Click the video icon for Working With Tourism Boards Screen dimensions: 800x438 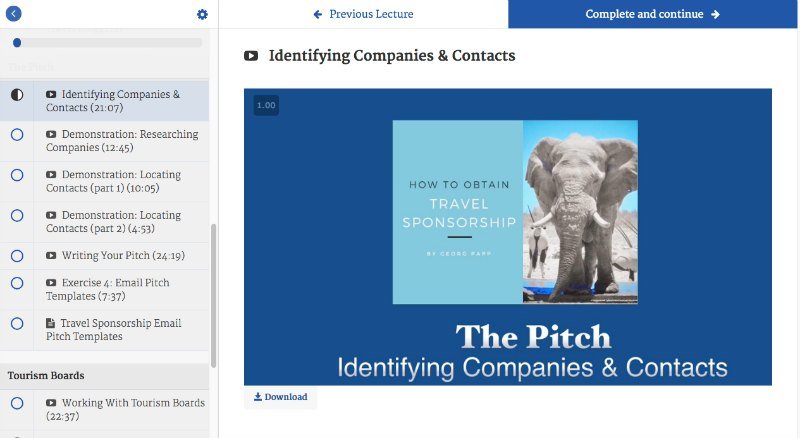point(51,403)
